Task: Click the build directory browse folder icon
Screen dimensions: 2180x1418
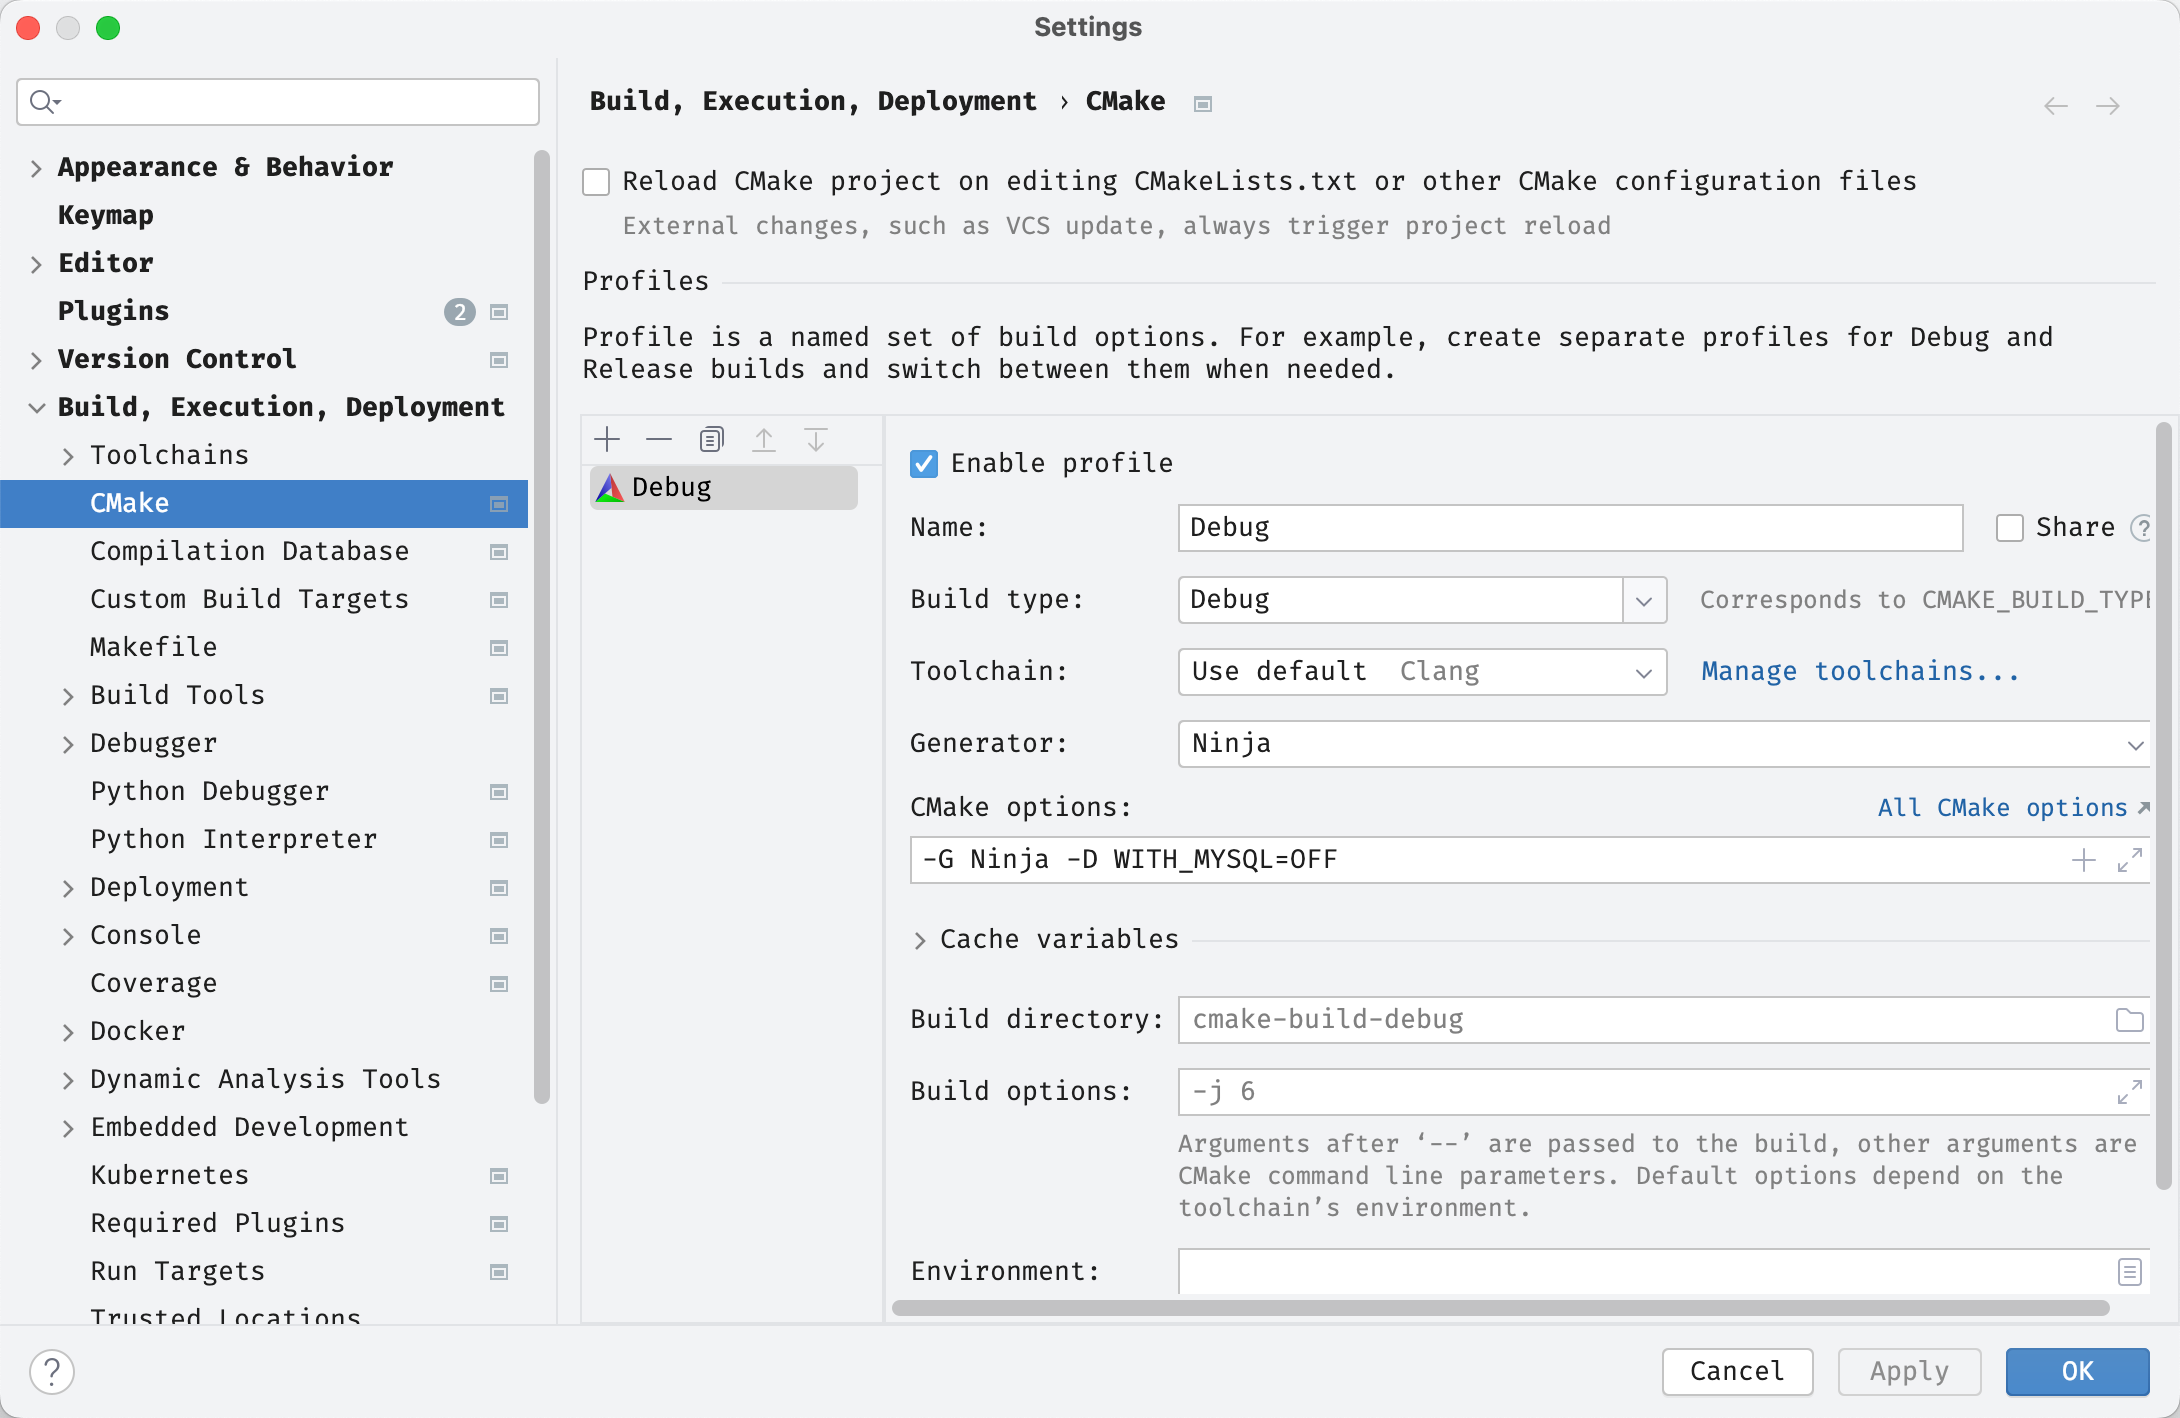Action: [x=2129, y=1017]
